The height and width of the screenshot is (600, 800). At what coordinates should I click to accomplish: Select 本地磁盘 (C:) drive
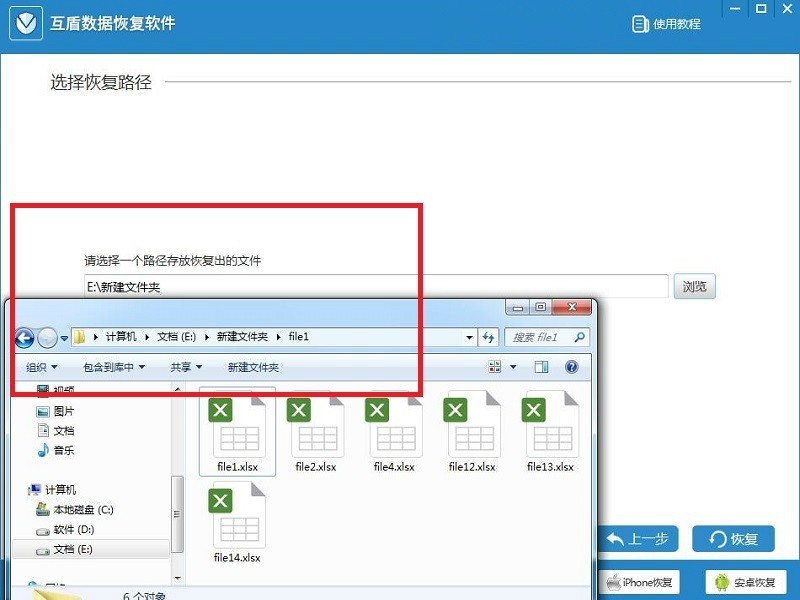point(75,509)
